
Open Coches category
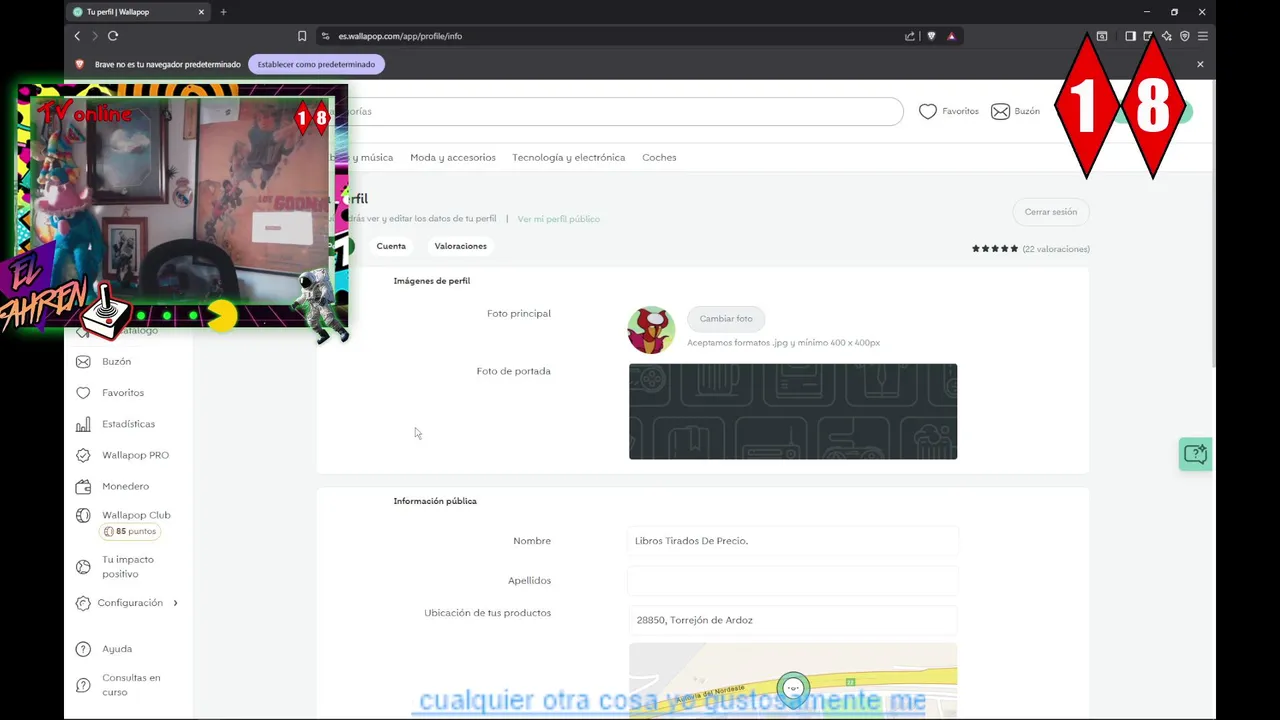(659, 157)
